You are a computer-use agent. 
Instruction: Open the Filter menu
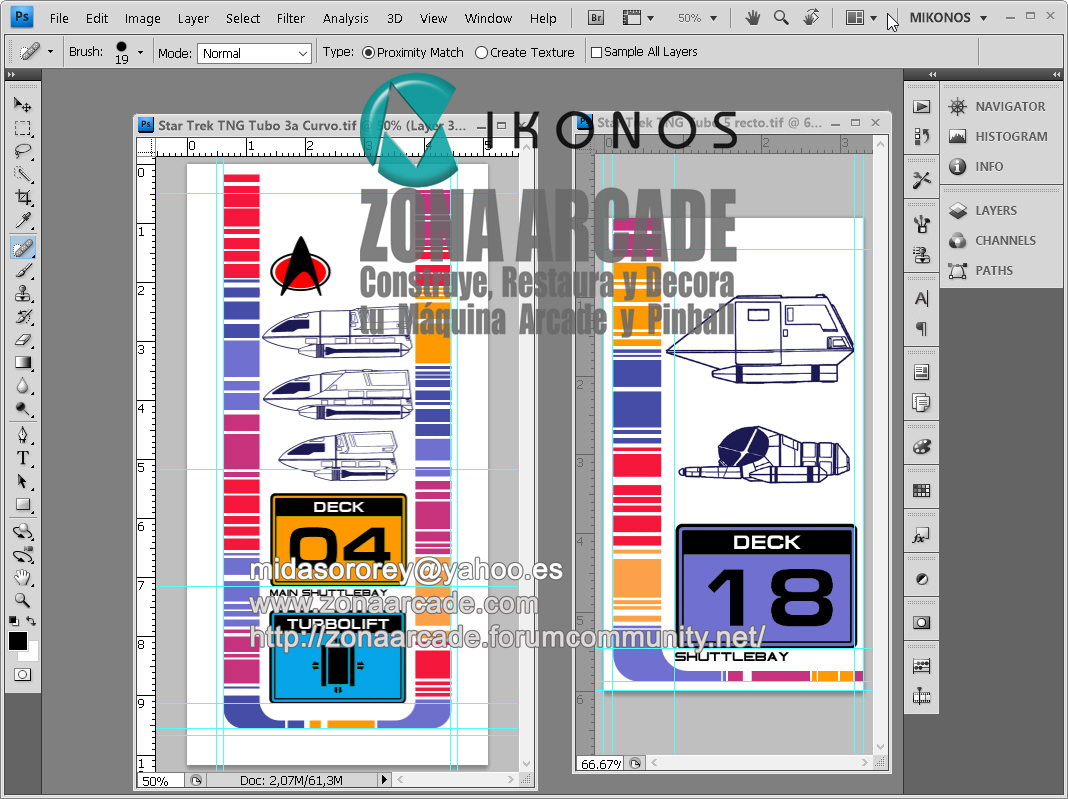coord(291,18)
